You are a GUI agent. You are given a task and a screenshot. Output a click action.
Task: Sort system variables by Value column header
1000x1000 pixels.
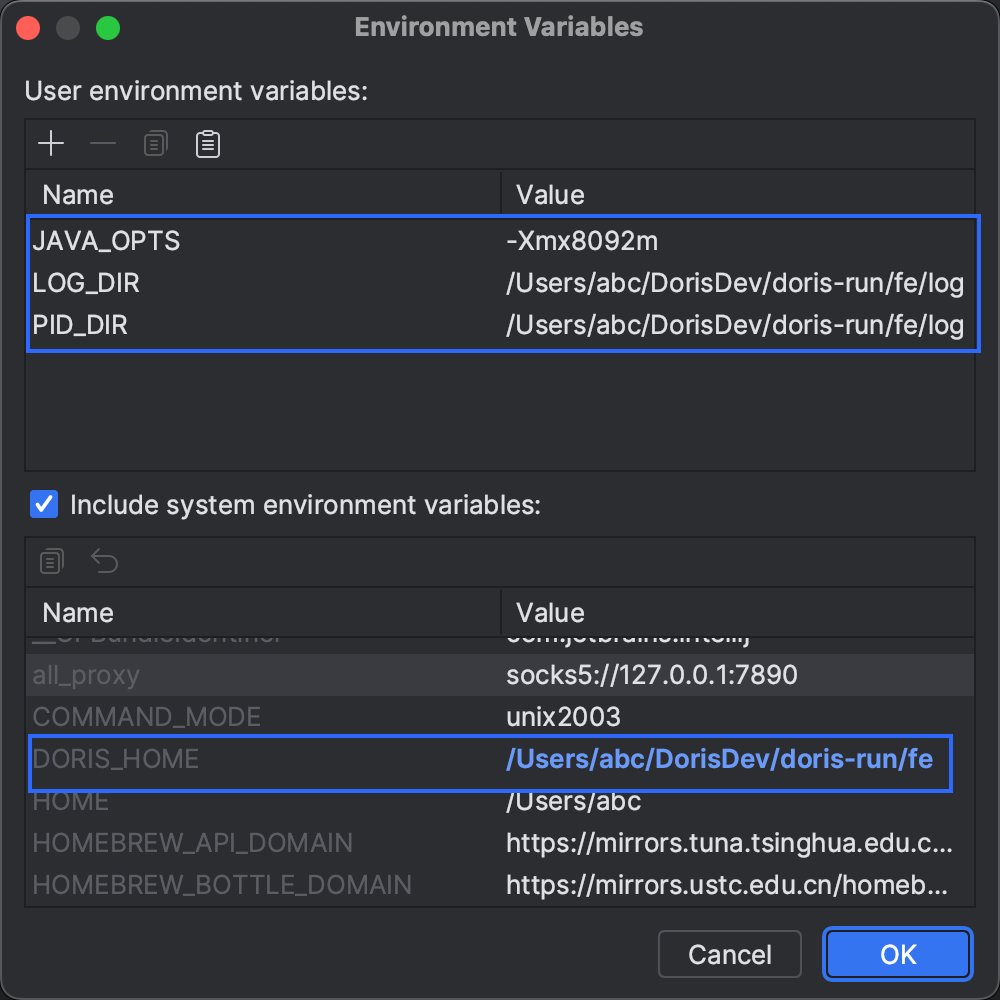pyautogui.click(x=550, y=613)
